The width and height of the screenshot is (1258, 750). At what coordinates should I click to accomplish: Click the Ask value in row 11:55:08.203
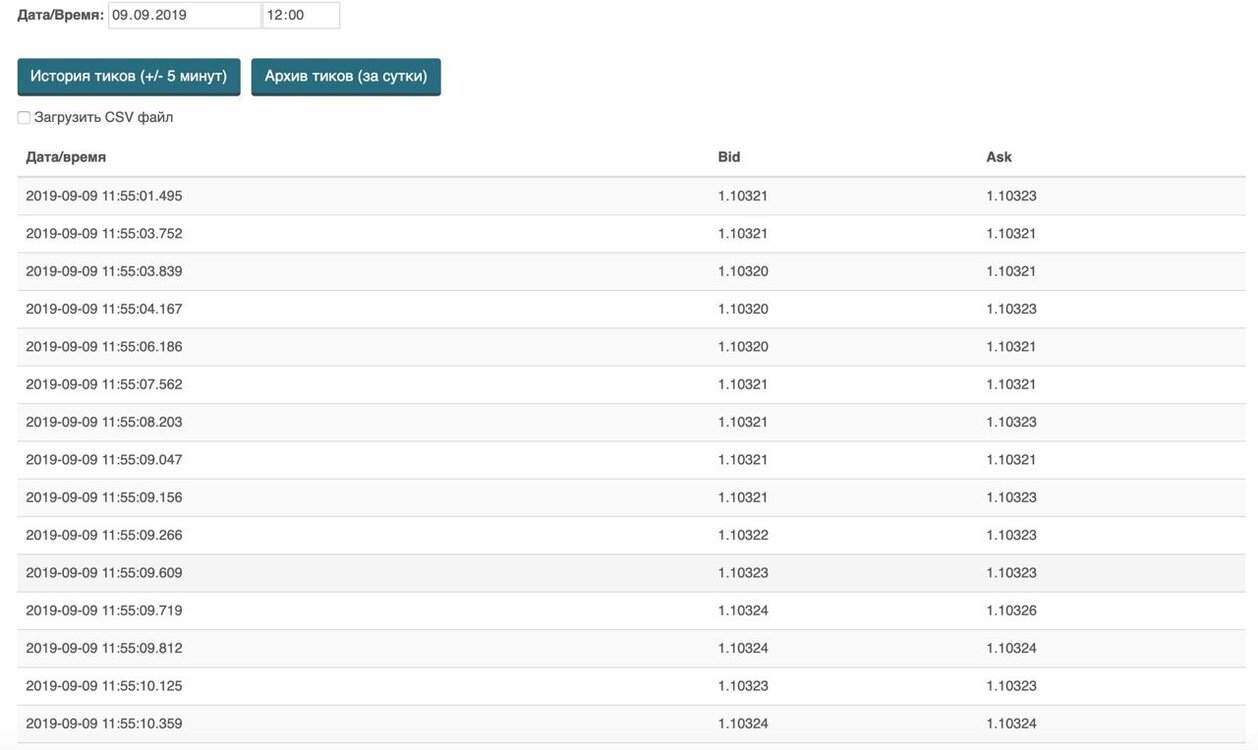(x=1011, y=422)
